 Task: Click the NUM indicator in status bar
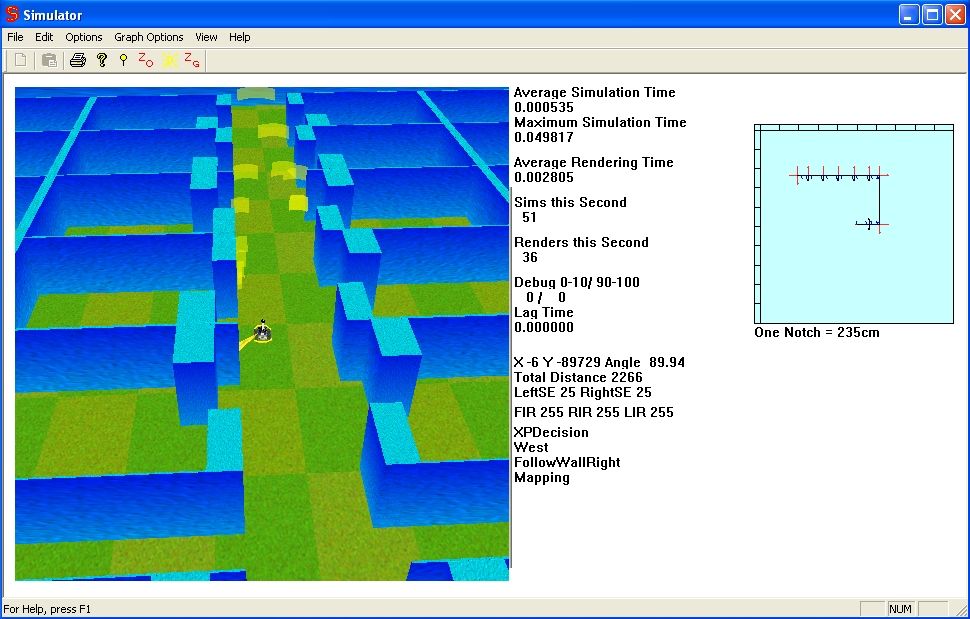click(900, 609)
